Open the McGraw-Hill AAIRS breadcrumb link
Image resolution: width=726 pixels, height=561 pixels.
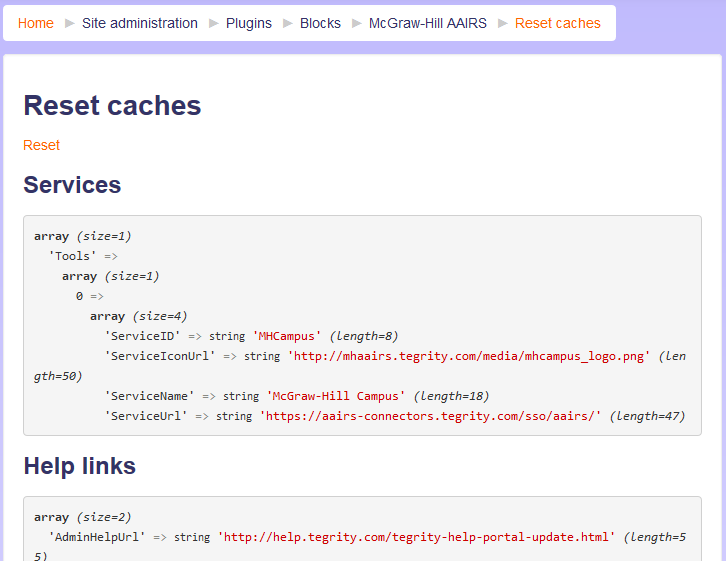[x=427, y=23]
